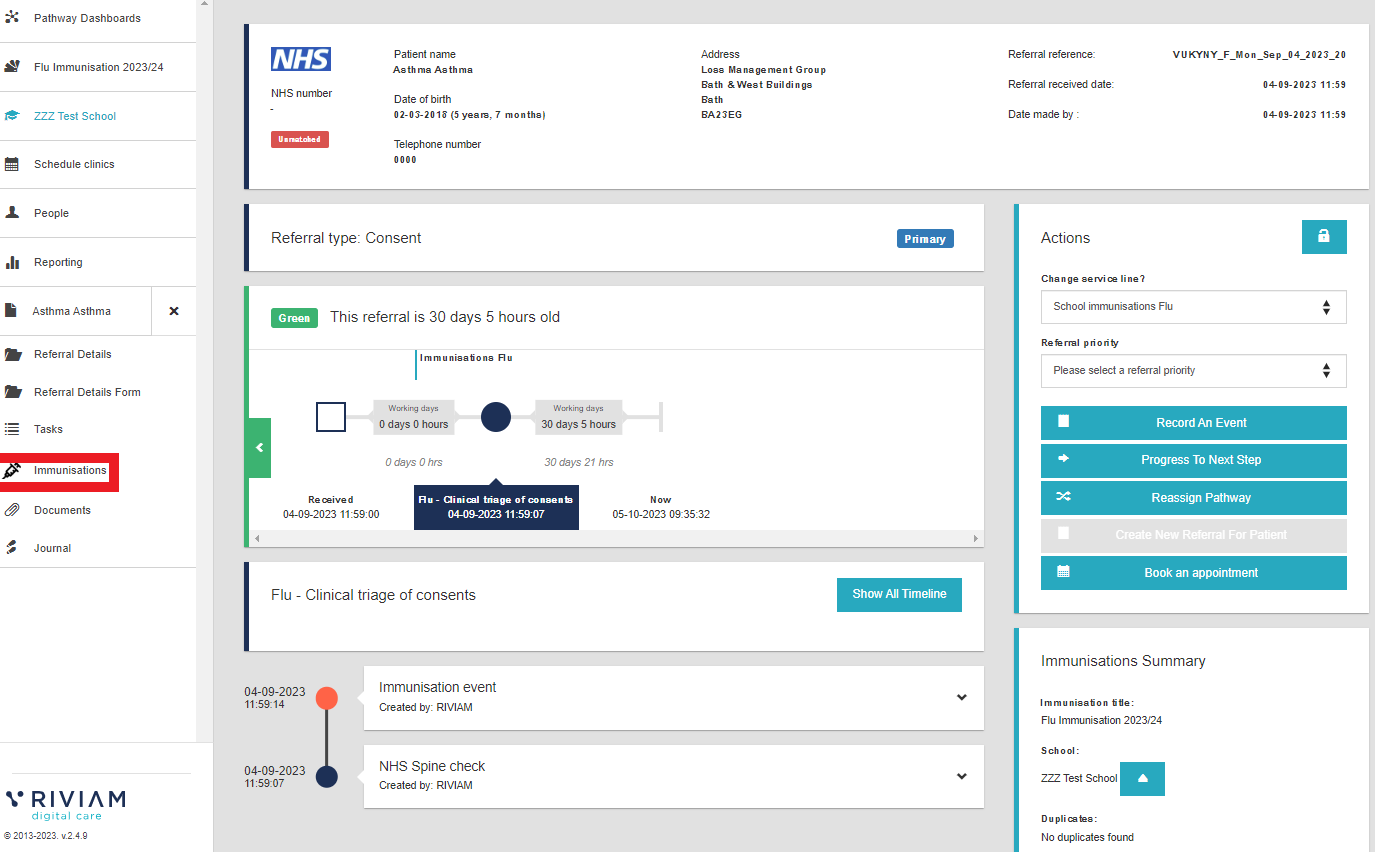Expand the NHS Spine check entry
The height and width of the screenshot is (852, 1375).
(x=961, y=776)
